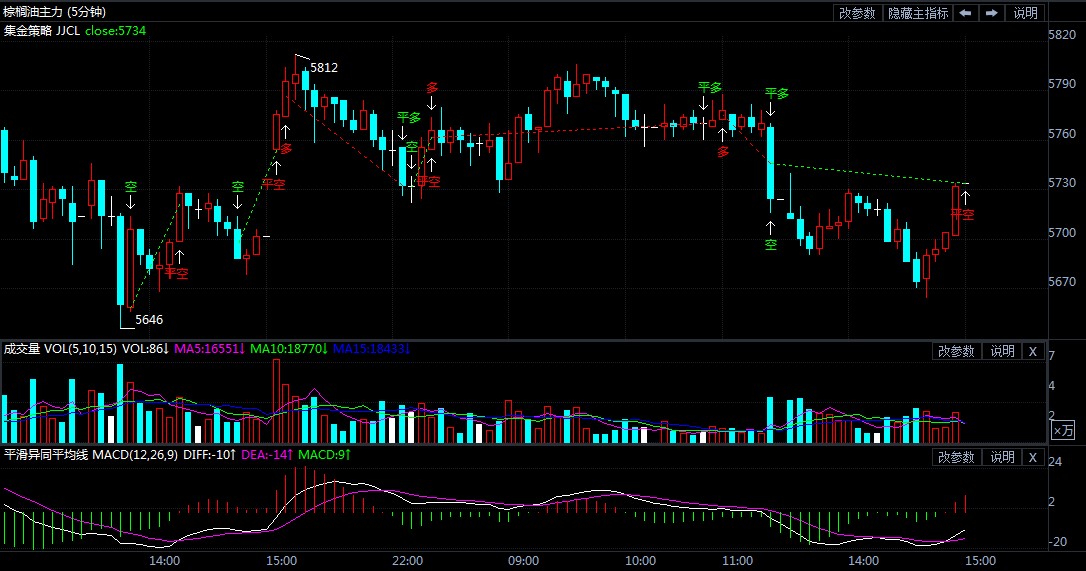Click the right arrow navigation icon

991,13
